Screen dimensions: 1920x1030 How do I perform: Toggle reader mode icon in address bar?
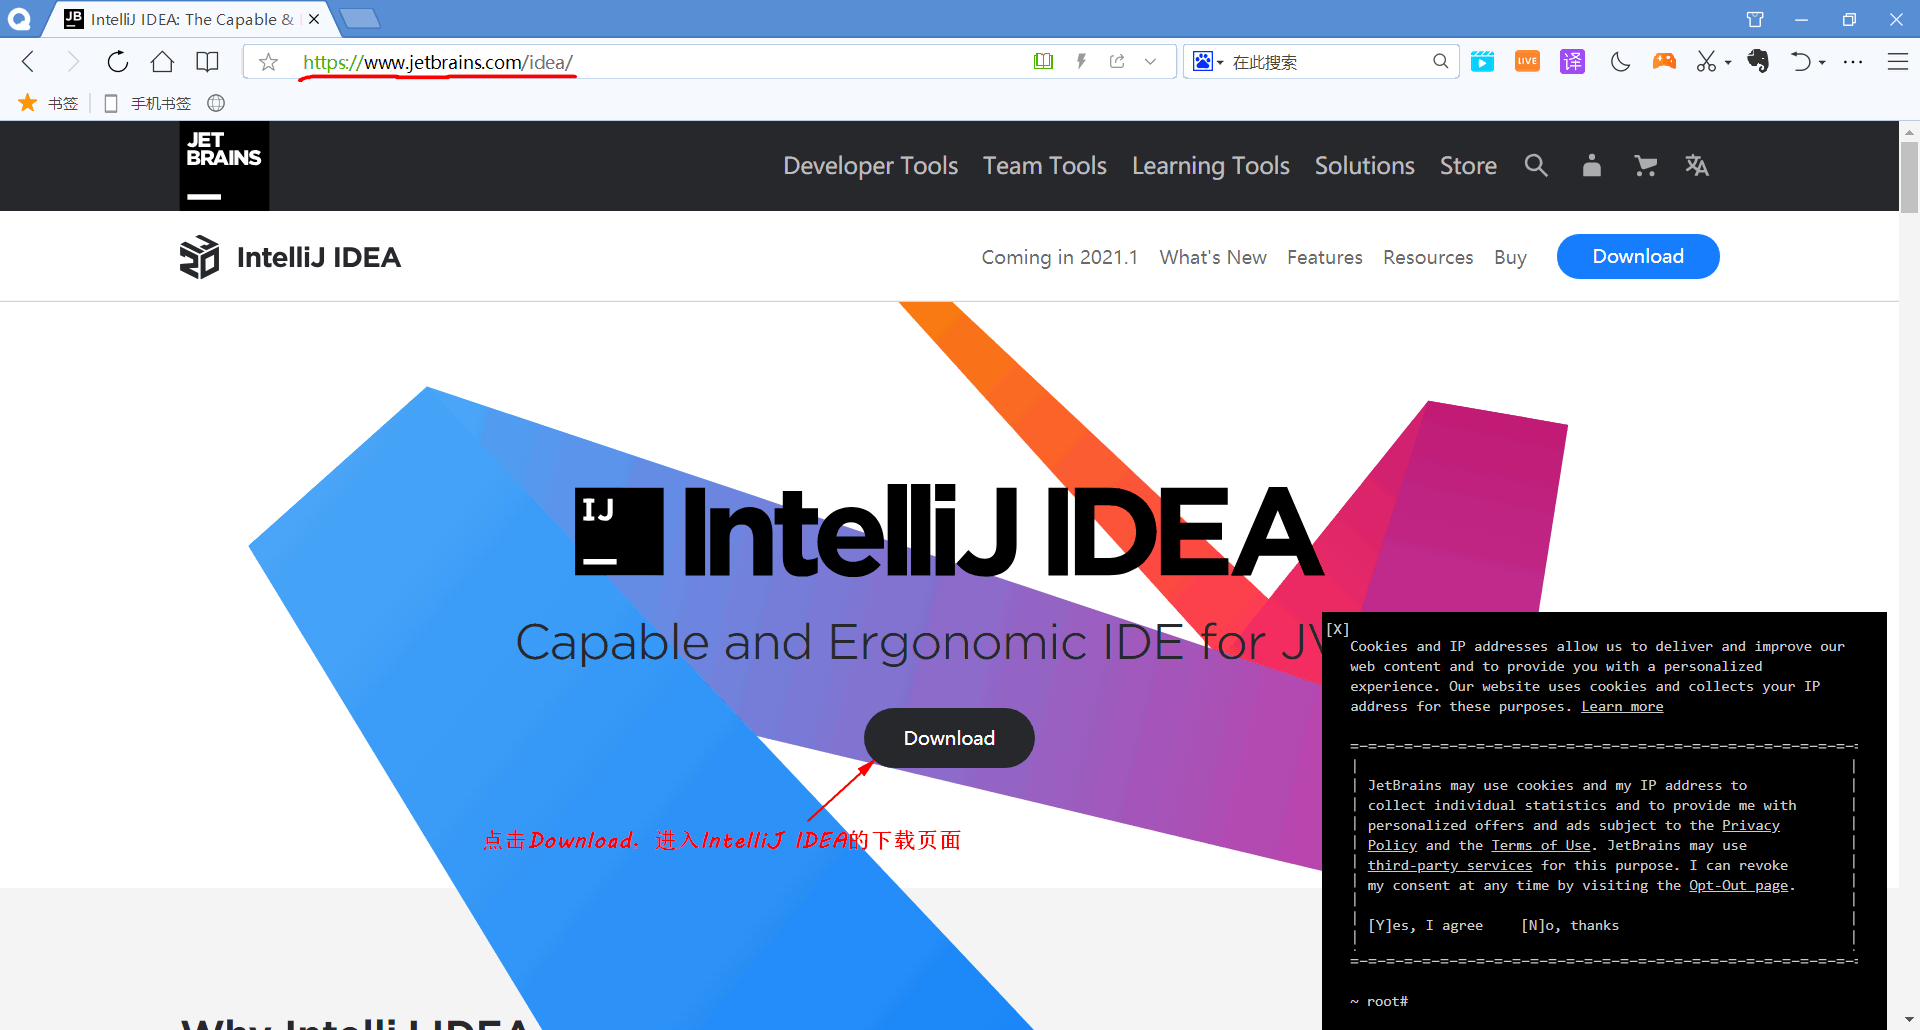point(1043,62)
